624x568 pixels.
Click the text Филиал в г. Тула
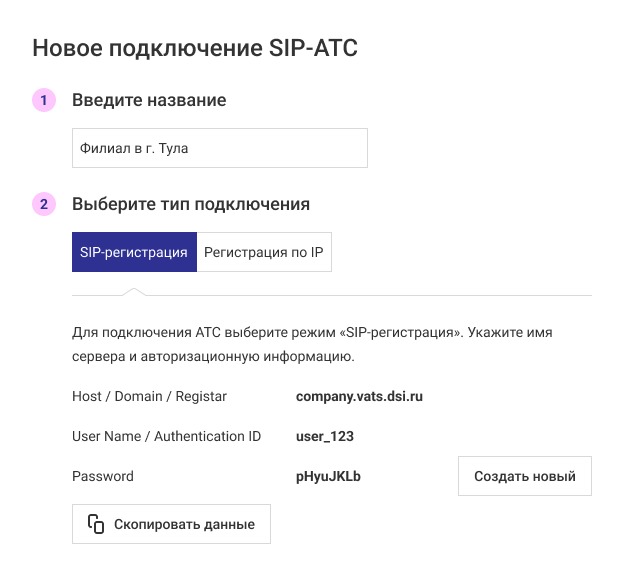pos(135,148)
